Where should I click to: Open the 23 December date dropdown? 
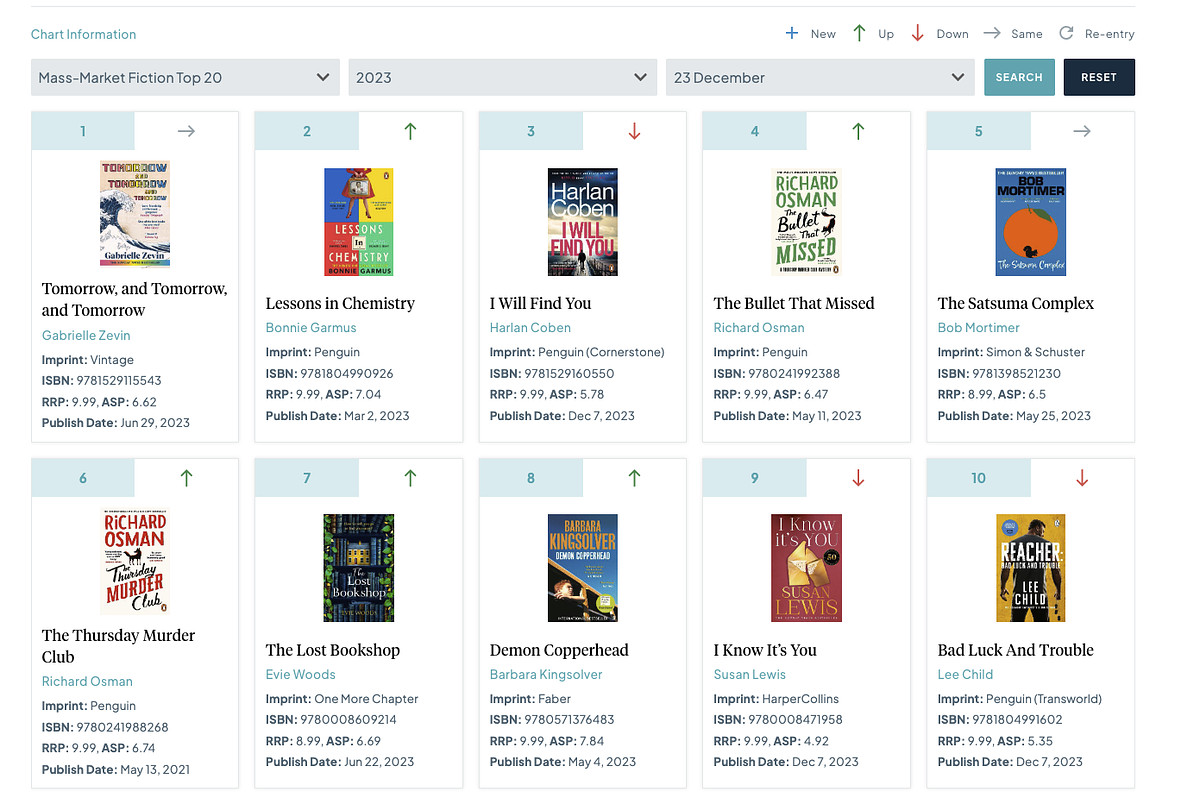(819, 77)
